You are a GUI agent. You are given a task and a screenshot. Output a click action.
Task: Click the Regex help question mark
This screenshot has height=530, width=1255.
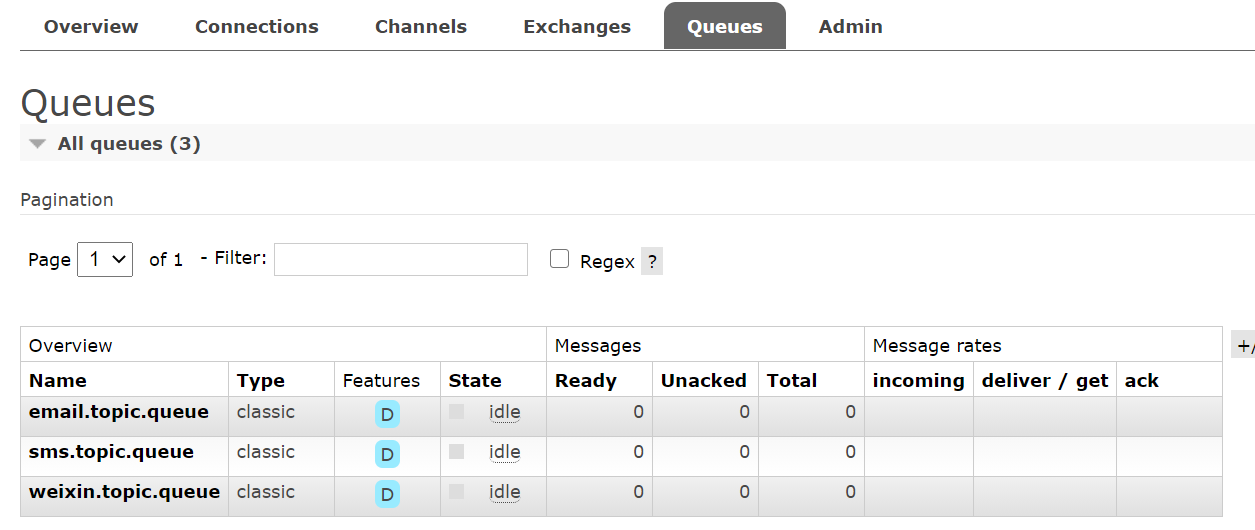[652, 262]
